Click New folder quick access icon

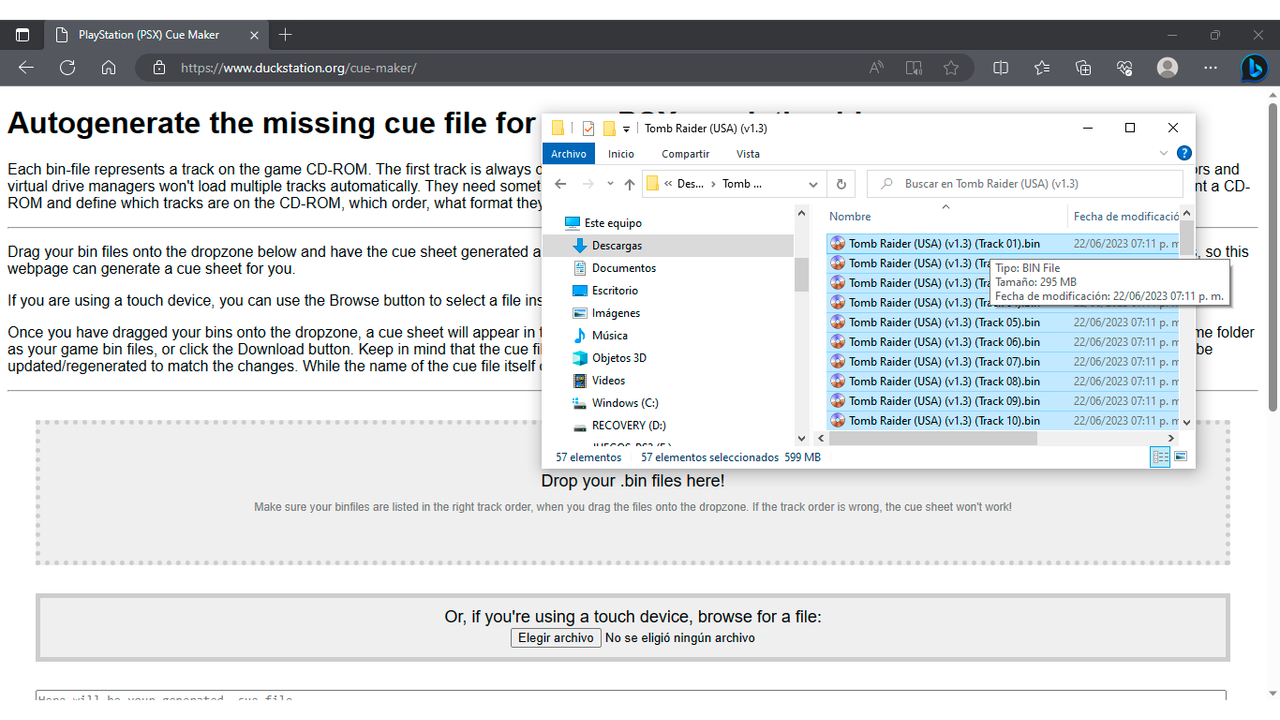click(x=608, y=128)
